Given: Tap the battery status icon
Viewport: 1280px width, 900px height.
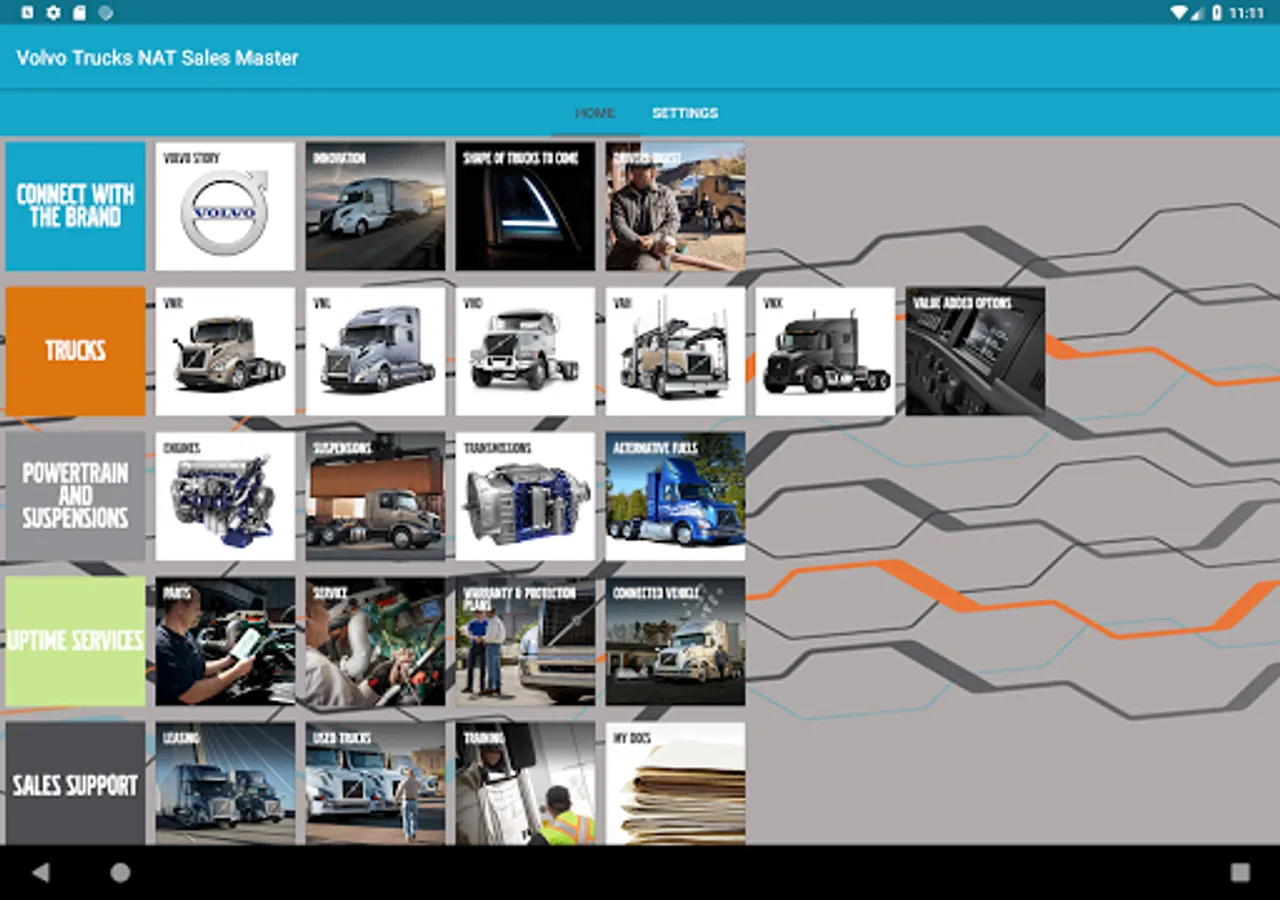Looking at the screenshot, I should click(1217, 13).
